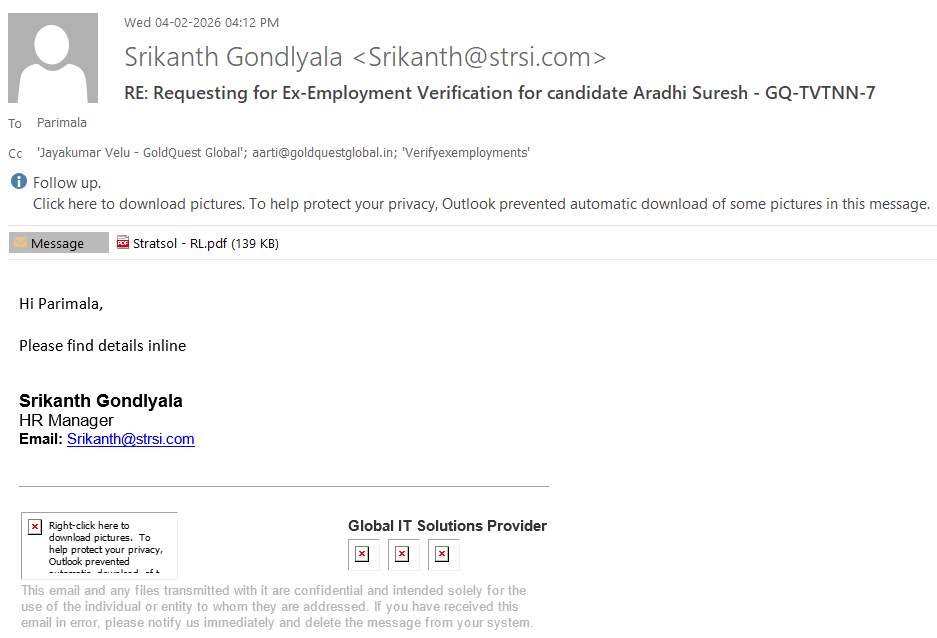Click the Cc address aarti@goldquestglobal.in

tap(334, 153)
